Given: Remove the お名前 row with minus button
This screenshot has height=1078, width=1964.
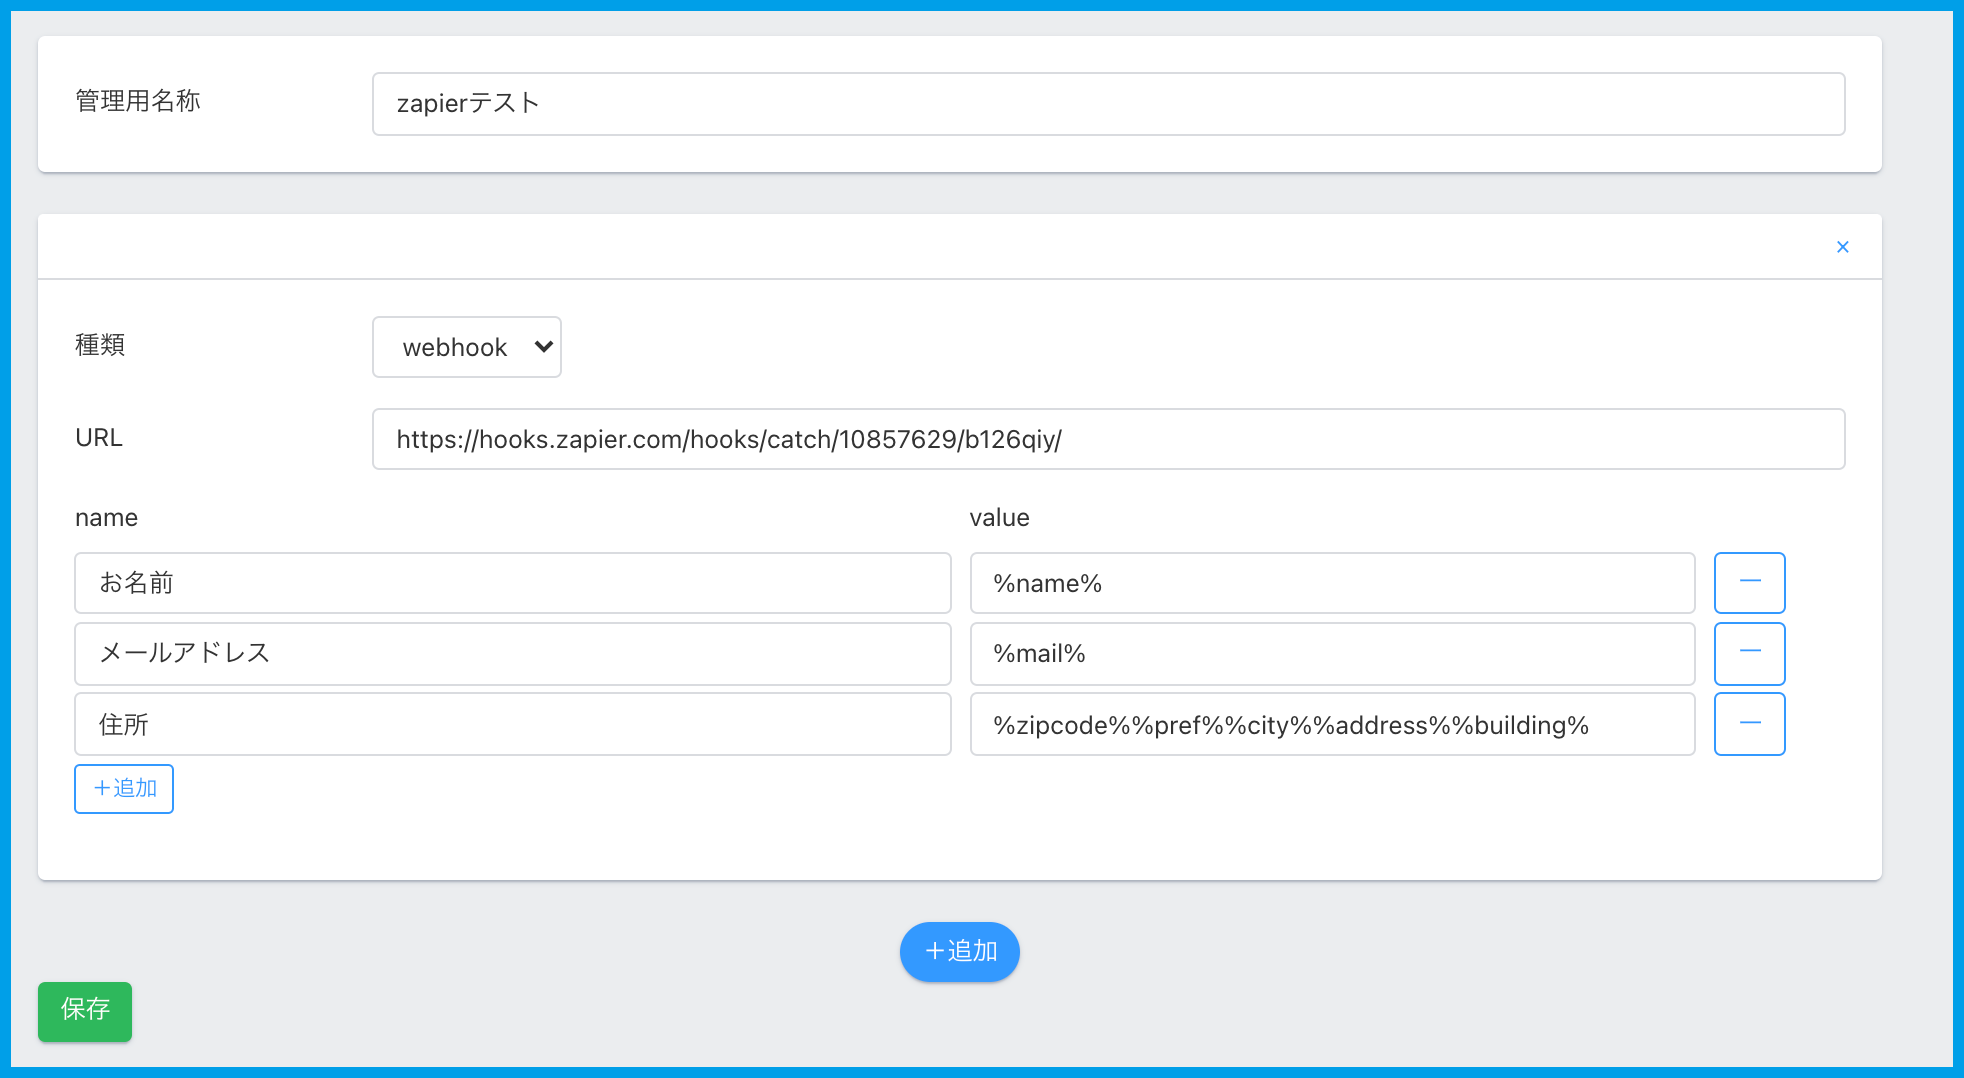Looking at the screenshot, I should (x=1749, y=583).
